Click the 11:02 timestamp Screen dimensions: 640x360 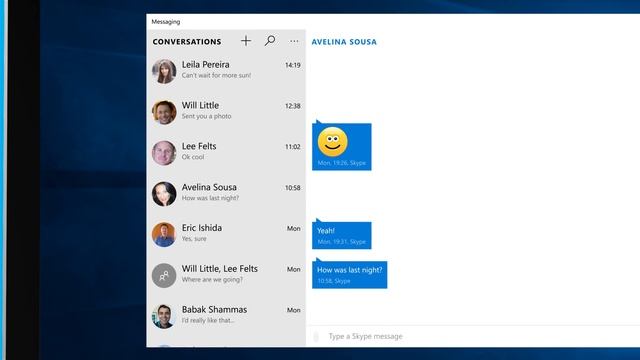pyautogui.click(x=293, y=147)
